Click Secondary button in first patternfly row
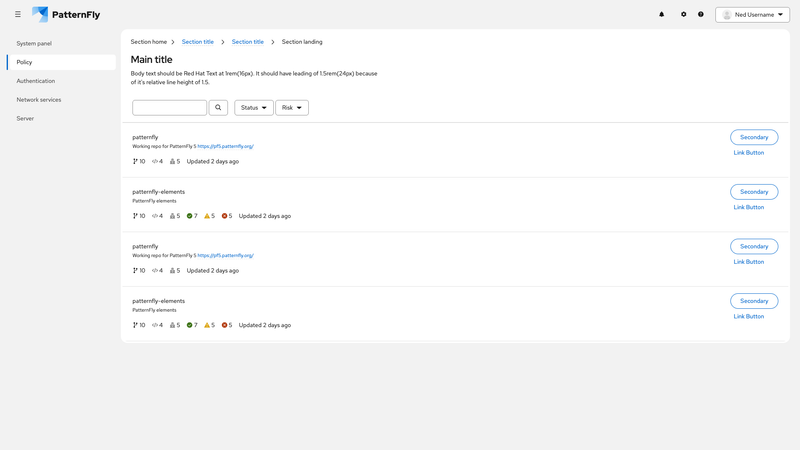This screenshot has height=450, width=800. coord(754,137)
